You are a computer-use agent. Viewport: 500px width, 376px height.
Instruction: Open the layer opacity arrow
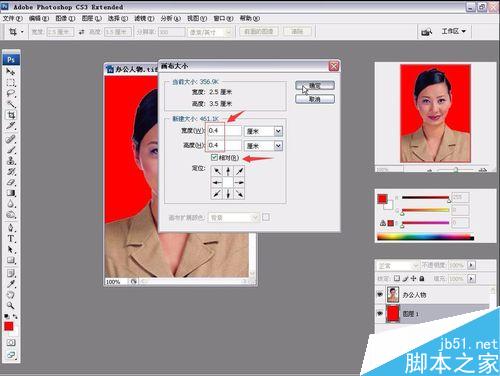[471, 265]
